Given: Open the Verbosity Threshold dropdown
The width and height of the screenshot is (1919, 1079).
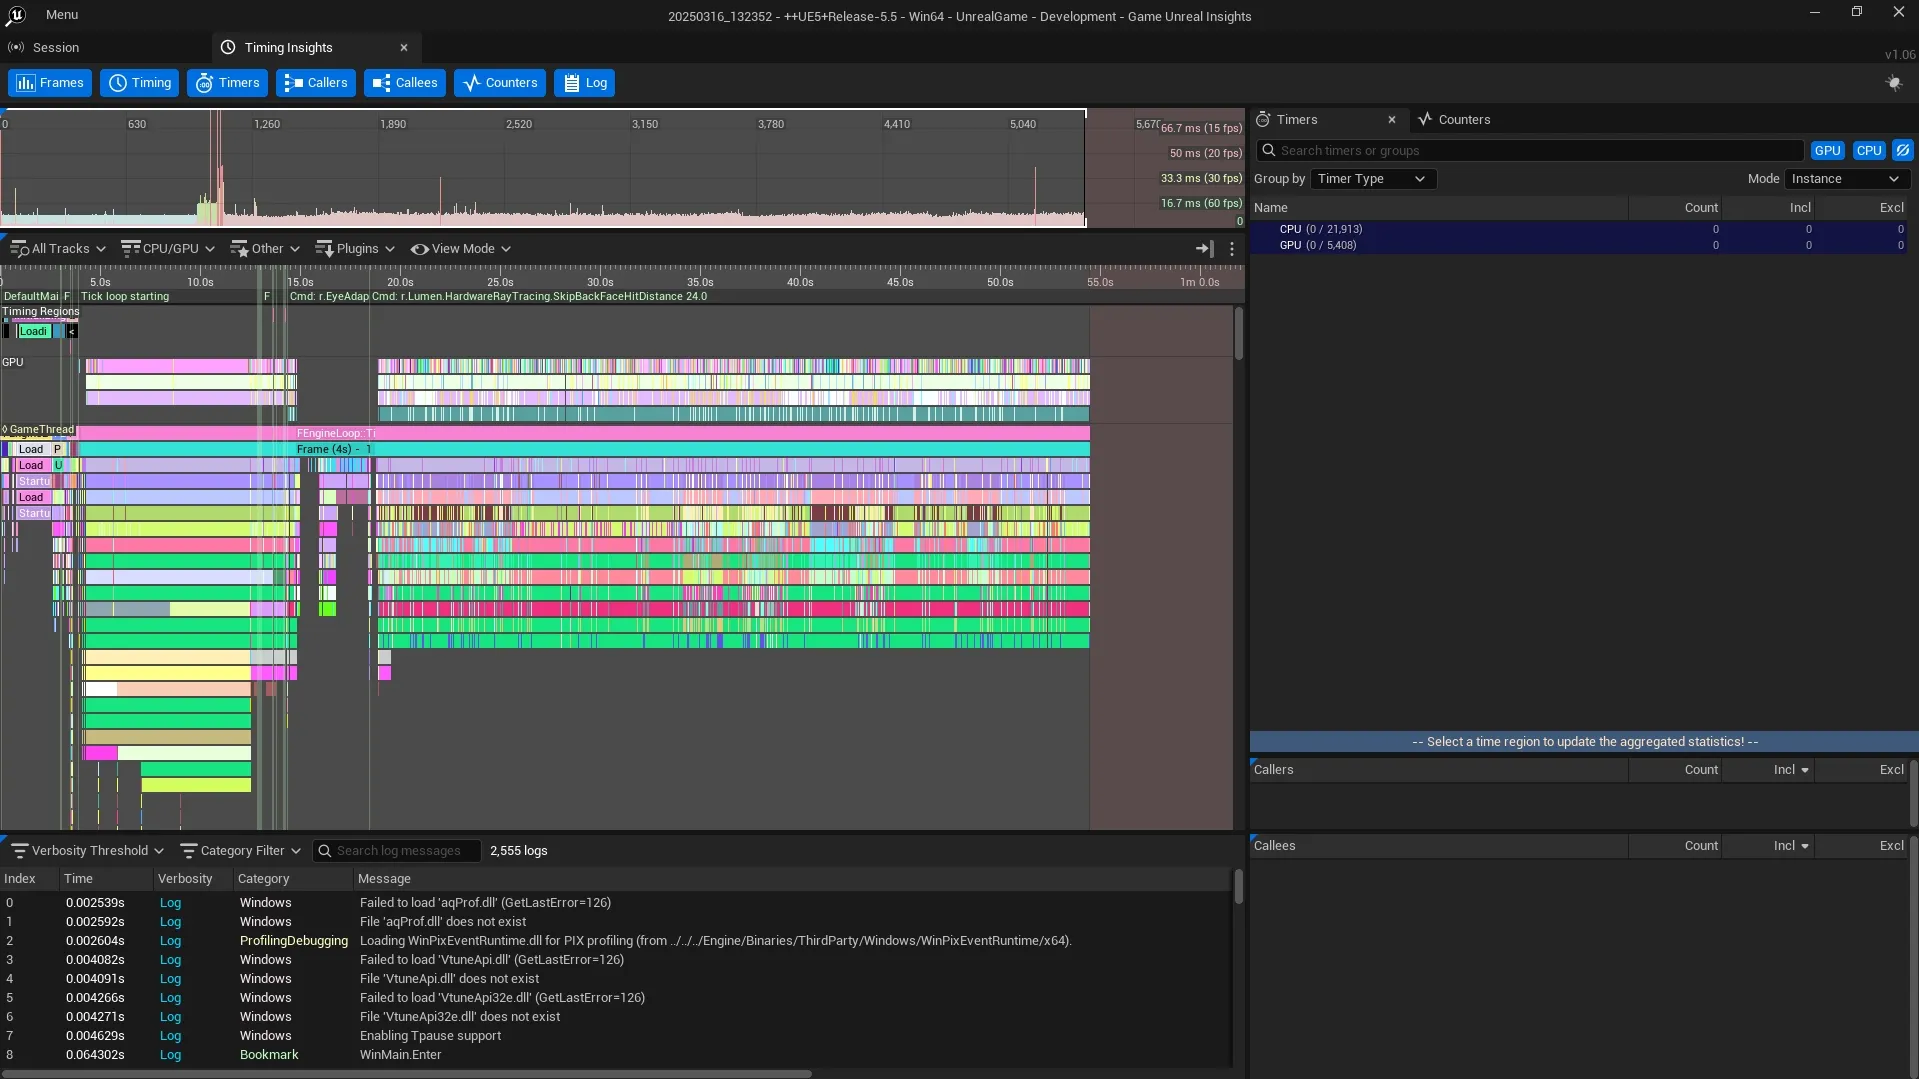Looking at the screenshot, I should pyautogui.click(x=87, y=851).
